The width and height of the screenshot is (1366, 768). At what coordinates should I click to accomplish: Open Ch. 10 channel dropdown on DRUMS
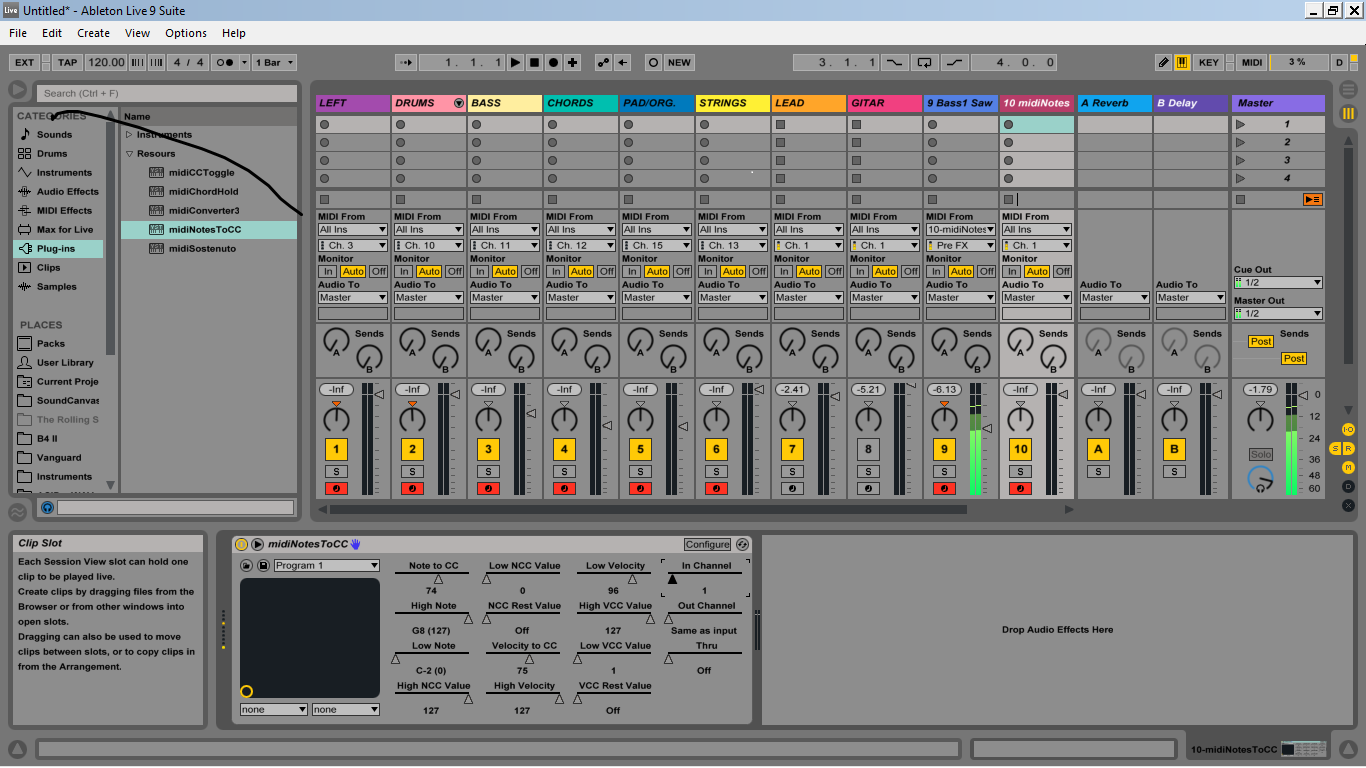[x=428, y=245]
